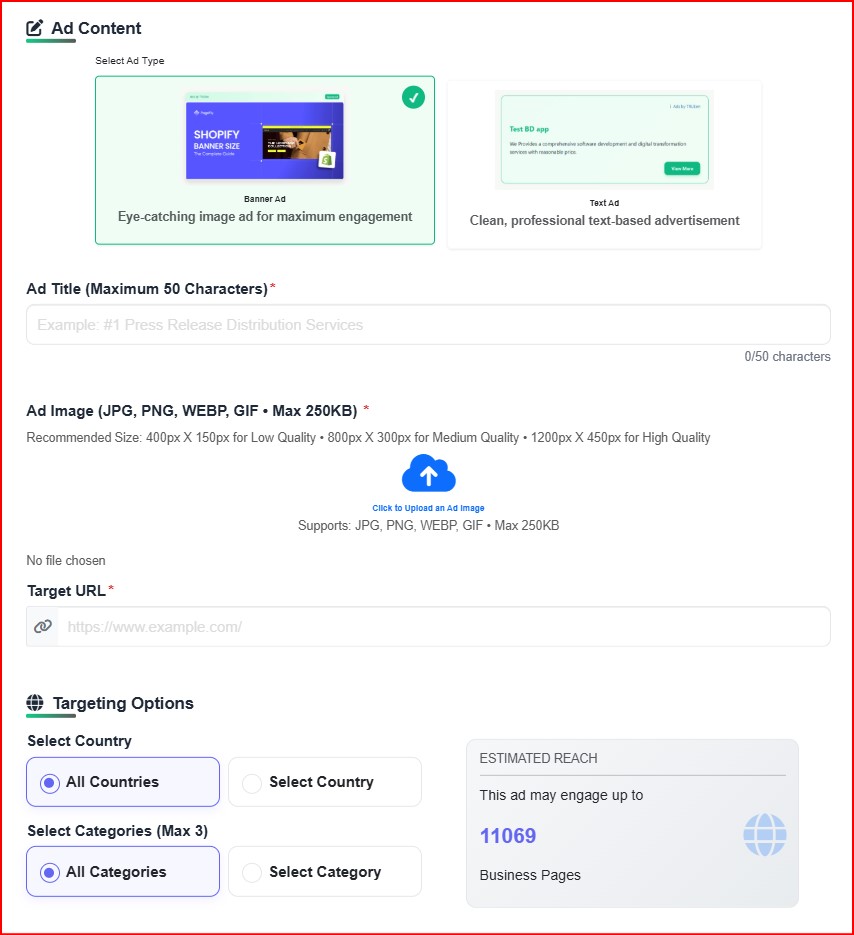This screenshot has width=854, height=935.
Task: Click the cloud upload icon
Action: 428,471
